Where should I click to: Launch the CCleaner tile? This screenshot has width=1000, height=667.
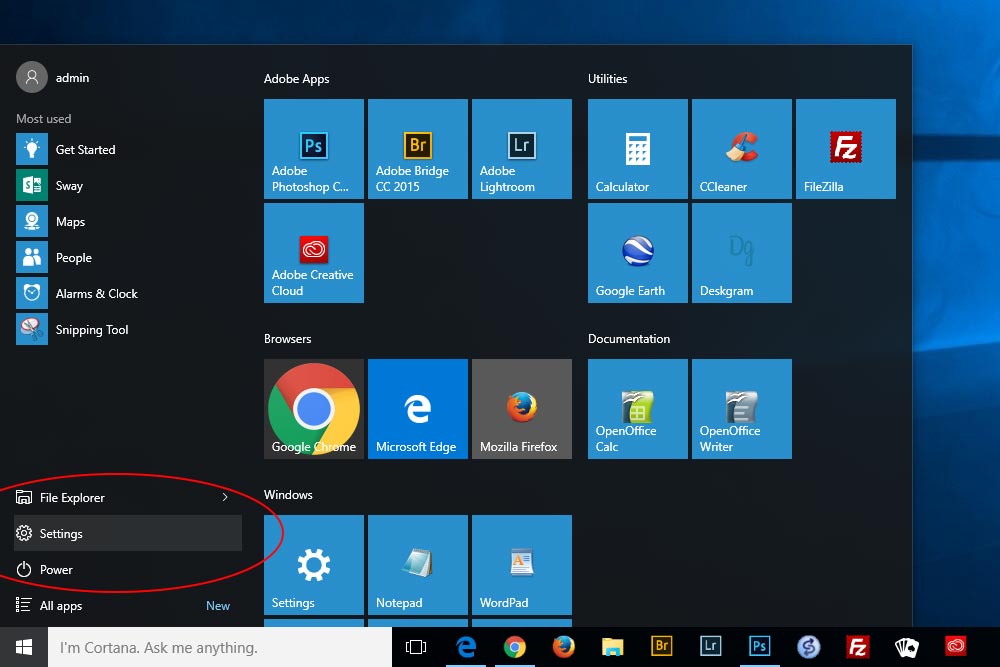(x=741, y=148)
